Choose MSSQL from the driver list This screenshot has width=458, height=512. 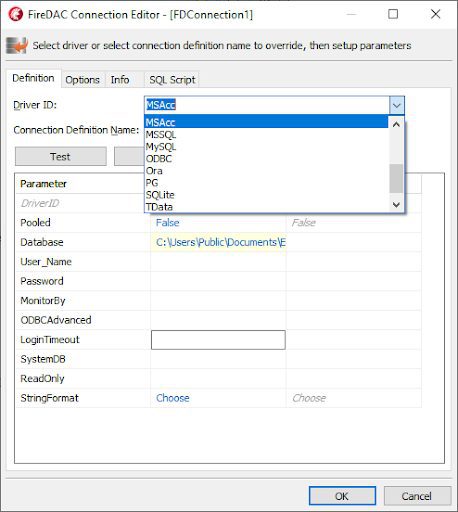(266, 134)
